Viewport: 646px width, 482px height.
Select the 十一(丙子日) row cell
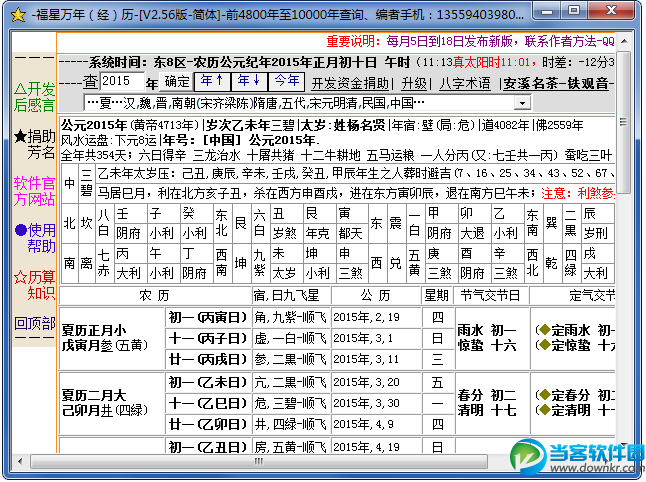208,339
